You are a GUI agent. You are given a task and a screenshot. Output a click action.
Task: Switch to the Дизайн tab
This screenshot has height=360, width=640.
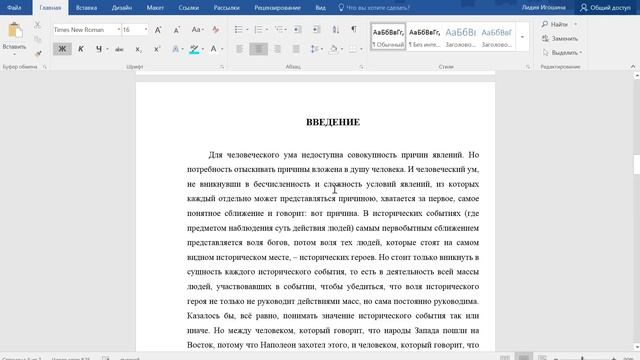click(x=122, y=7)
